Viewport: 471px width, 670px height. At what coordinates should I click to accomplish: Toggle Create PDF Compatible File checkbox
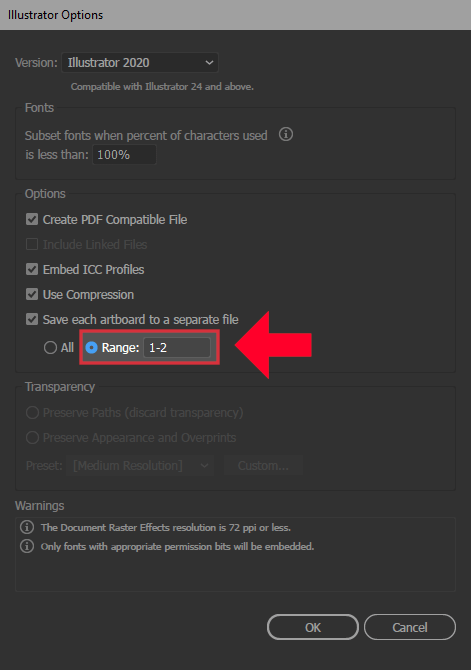pos(32,220)
